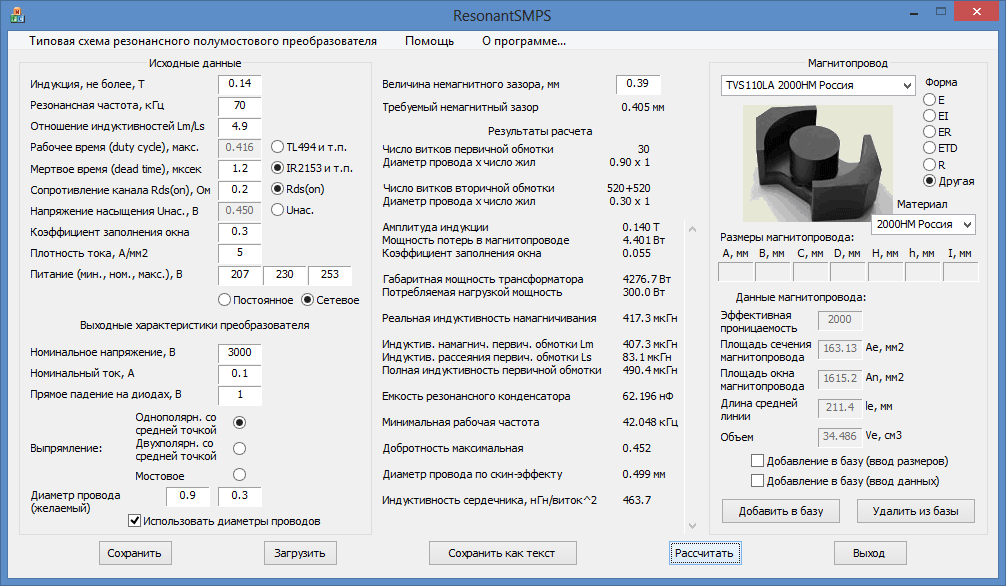The width and height of the screenshot is (1006, 586).
Task: Click Удалить из базы button
Action: 916,511
